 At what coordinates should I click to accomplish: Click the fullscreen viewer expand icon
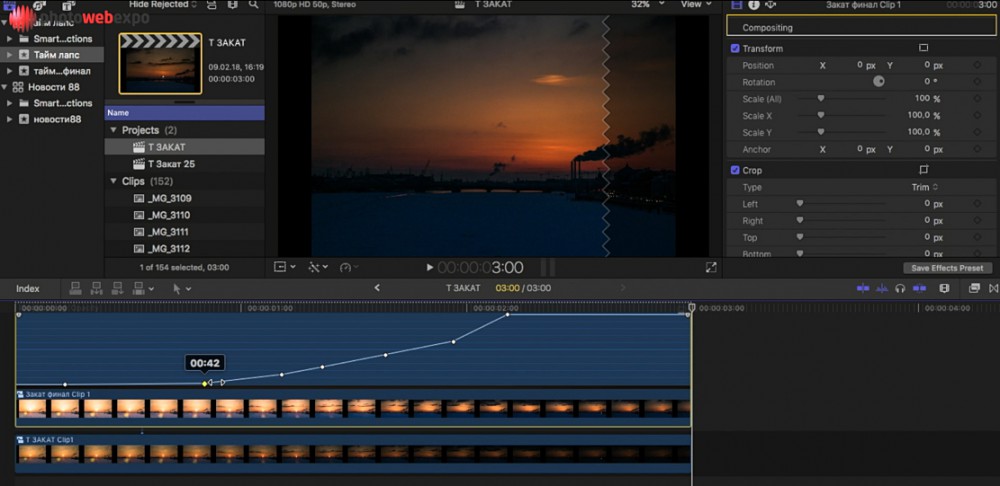[711, 267]
